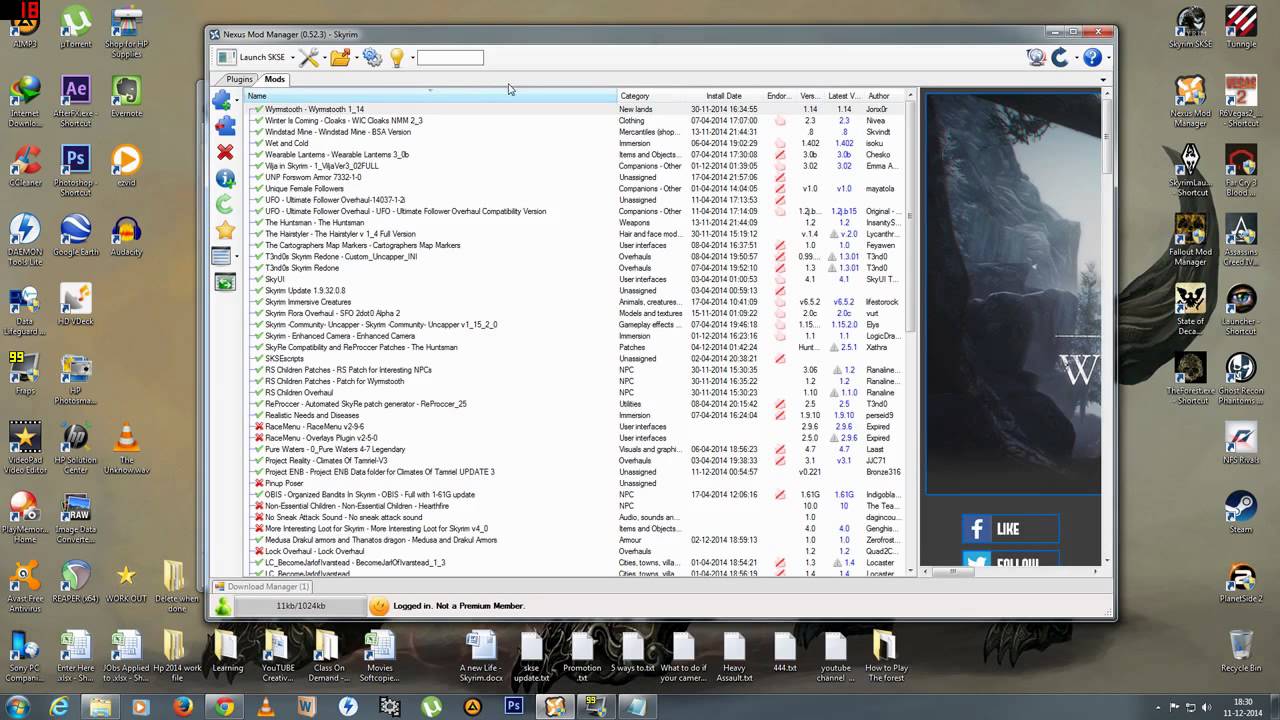Click the right panel horizontal scrollbar
Image resolution: width=1280 pixels, height=720 pixels.
[1012, 571]
